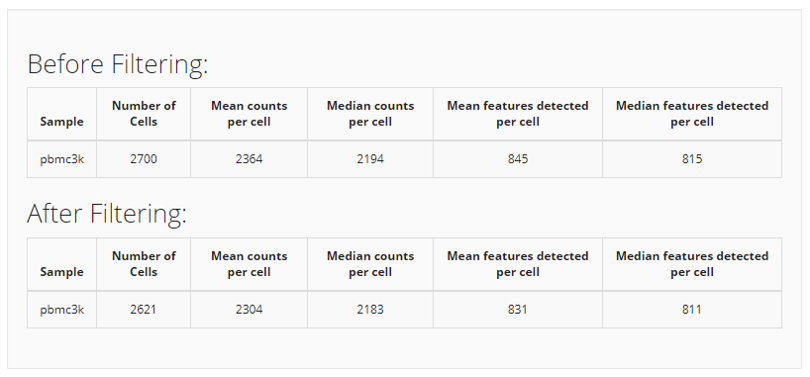Click the 2700 cell count value

144,159
